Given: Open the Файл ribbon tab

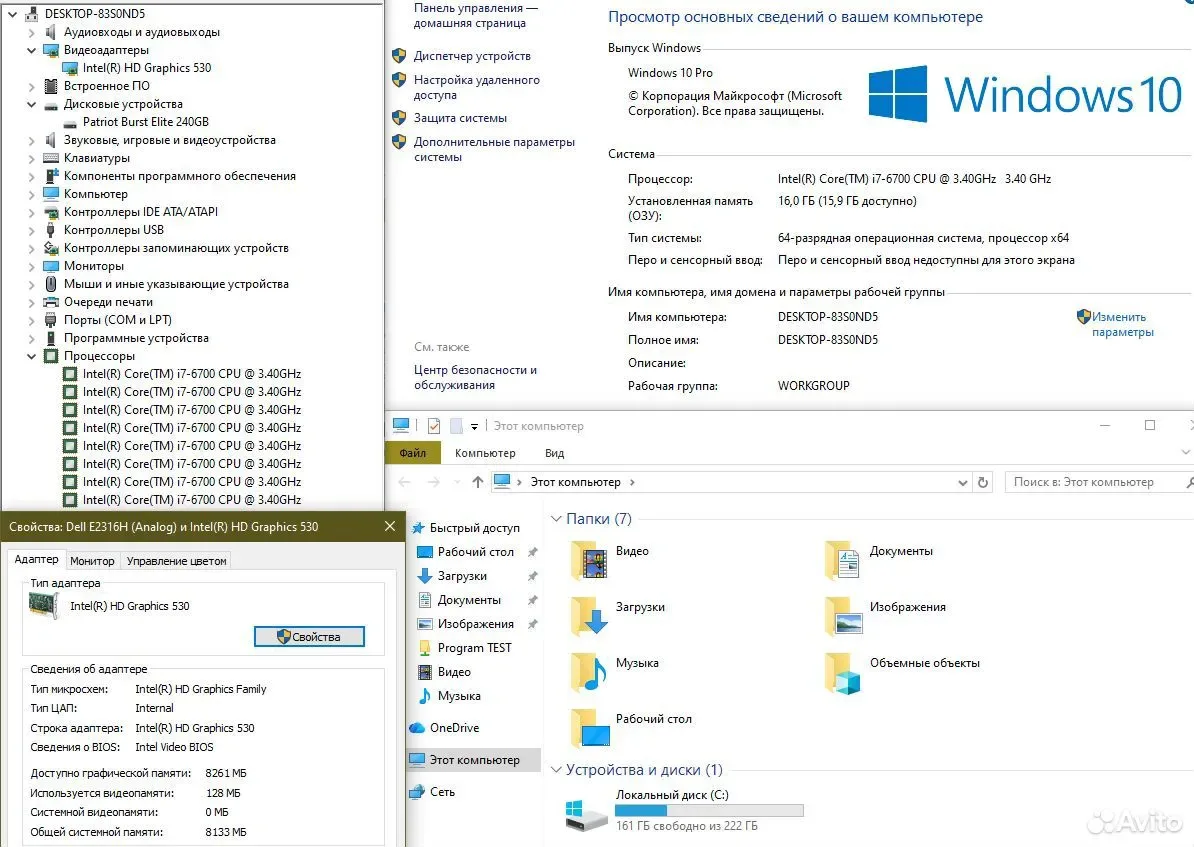Looking at the screenshot, I should [x=413, y=453].
